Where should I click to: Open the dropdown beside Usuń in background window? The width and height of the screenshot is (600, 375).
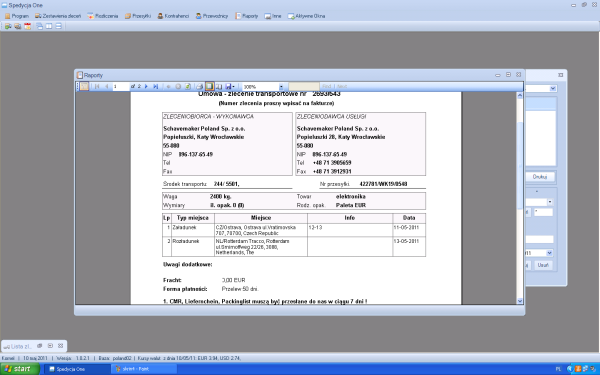pyautogui.click(x=549, y=253)
